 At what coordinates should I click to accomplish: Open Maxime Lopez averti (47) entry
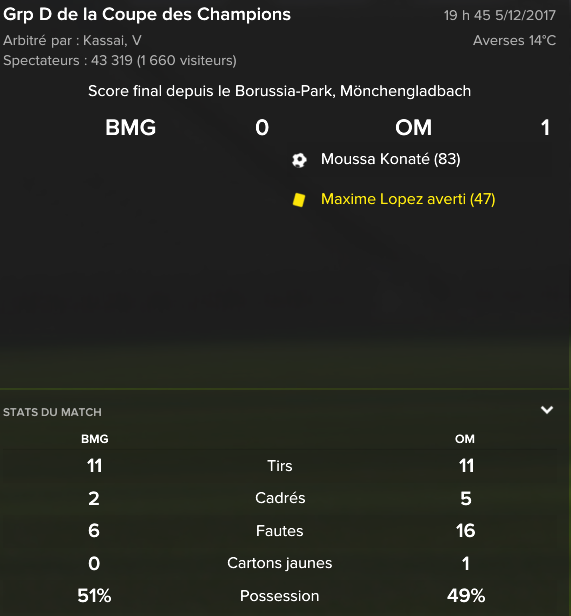point(408,199)
